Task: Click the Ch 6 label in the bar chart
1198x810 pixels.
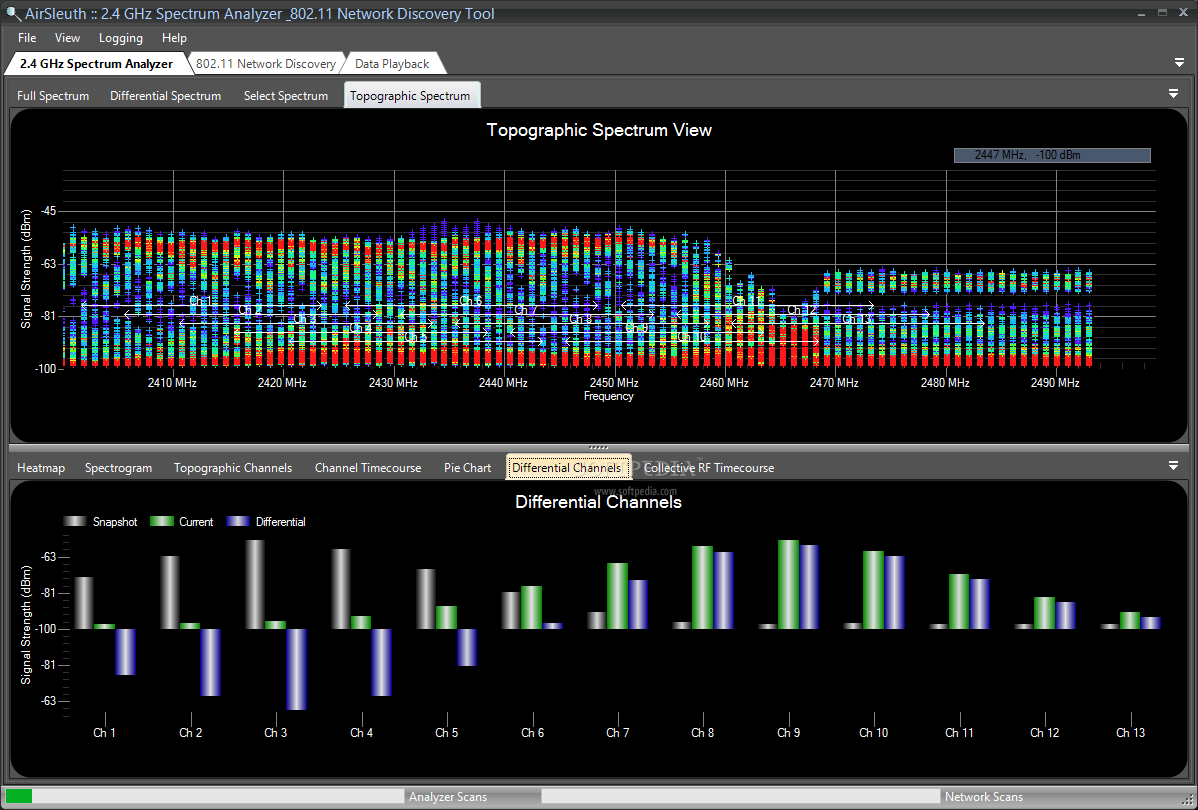Action: tap(533, 733)
